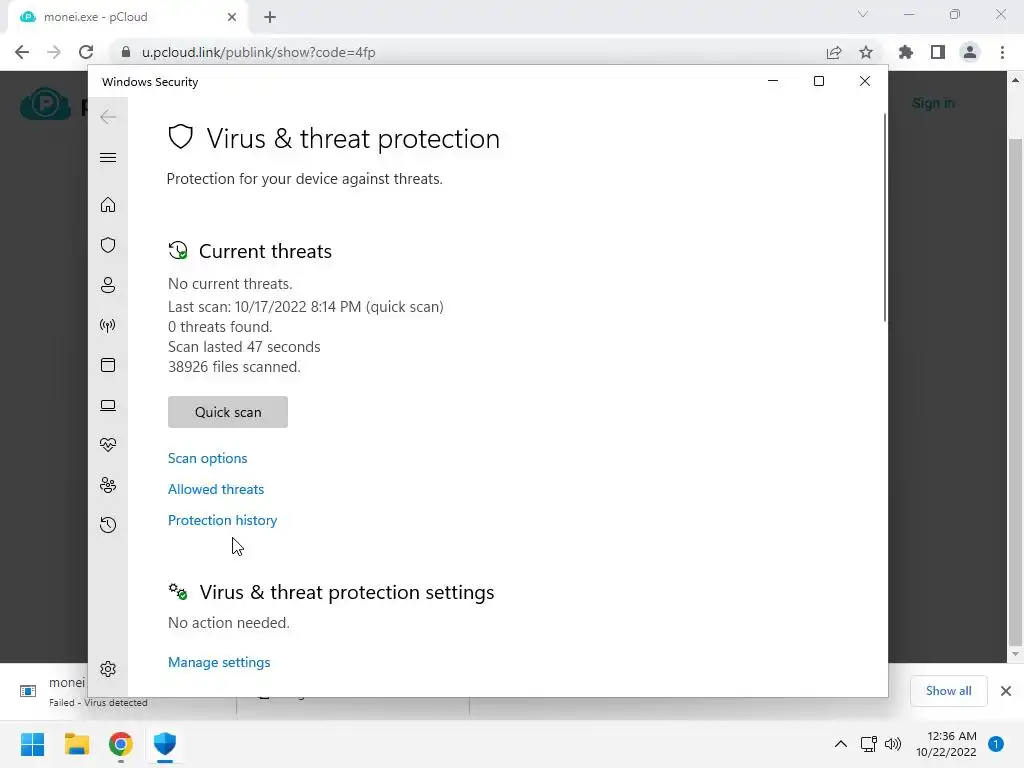Viewport: 1024px width, 768px height.
Task: Open Firewall & network protection icon
Action: (108, 325)
